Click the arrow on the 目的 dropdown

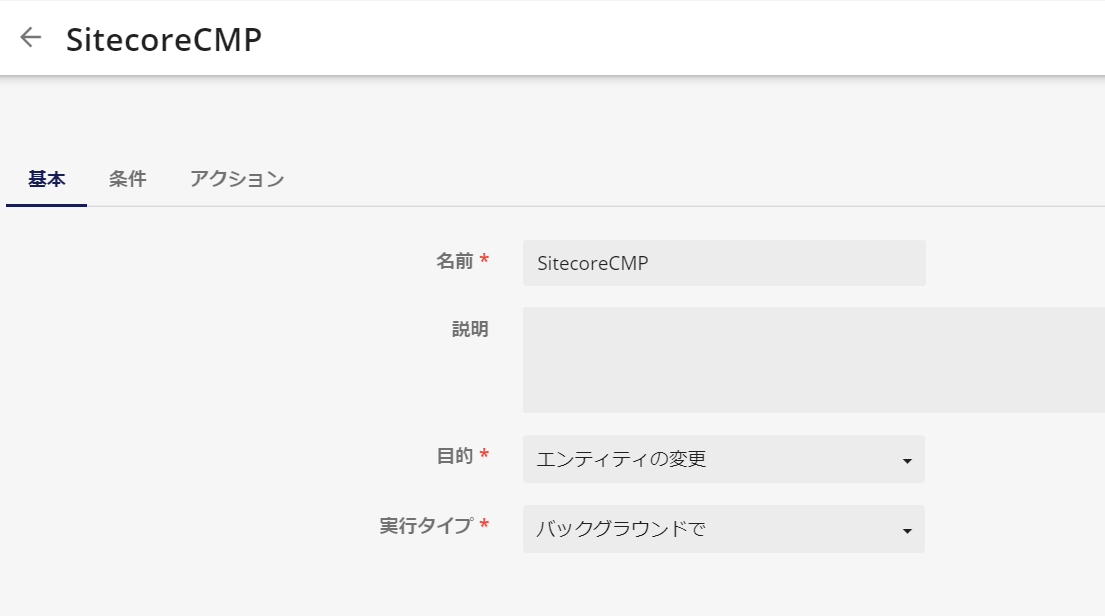pos(907,461)
